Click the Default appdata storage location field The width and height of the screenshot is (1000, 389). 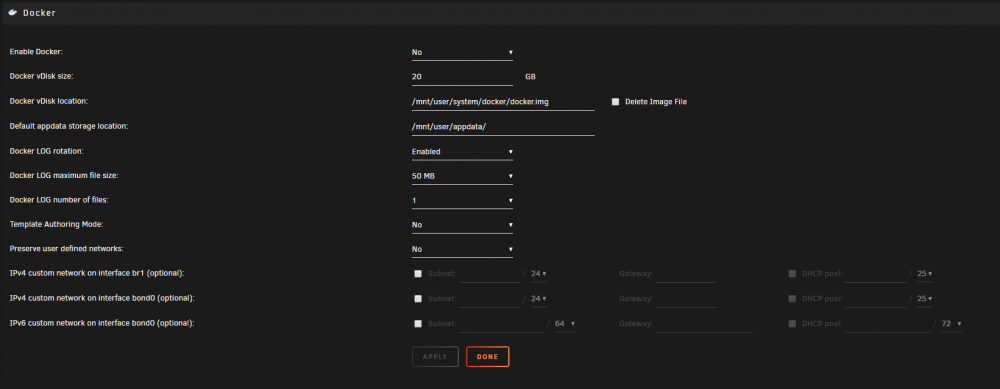(503, 126)
